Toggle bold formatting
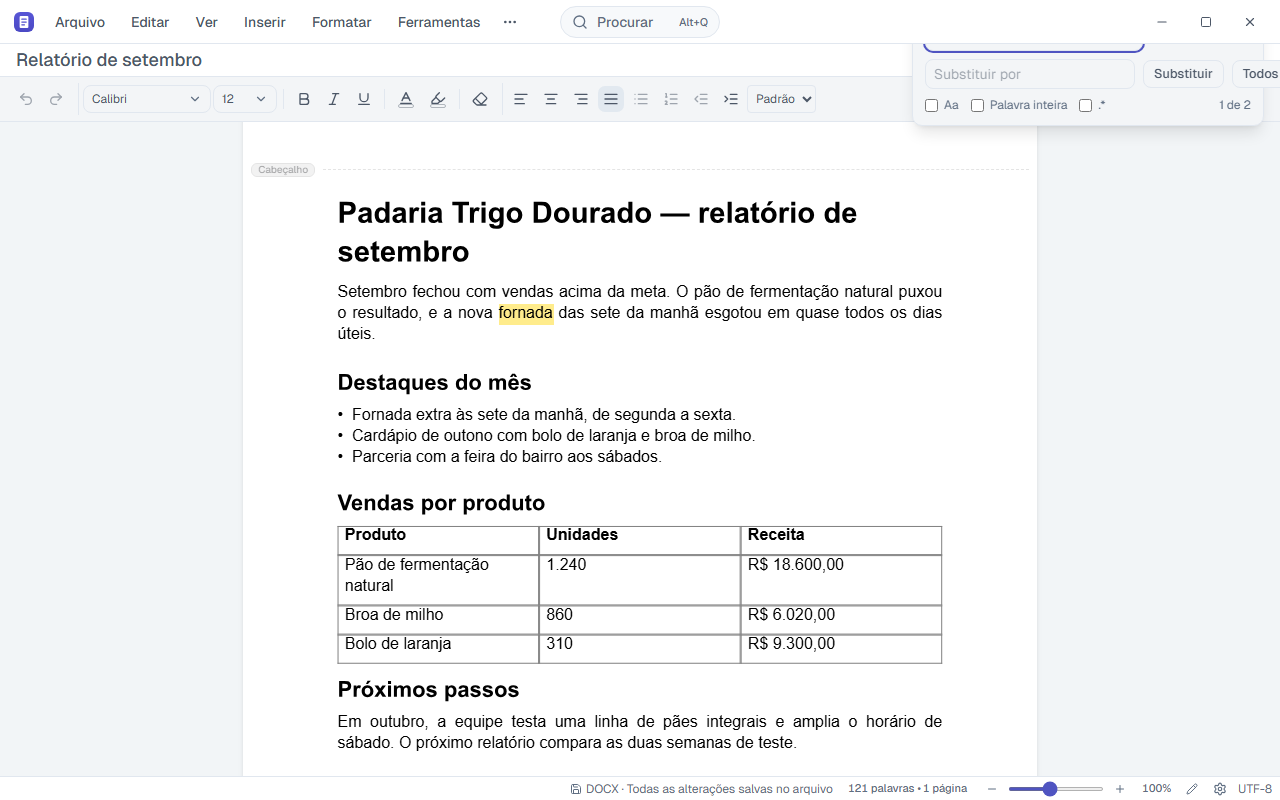The width and height of the screenshot is (1280, 800). click(x=304, y=99)
